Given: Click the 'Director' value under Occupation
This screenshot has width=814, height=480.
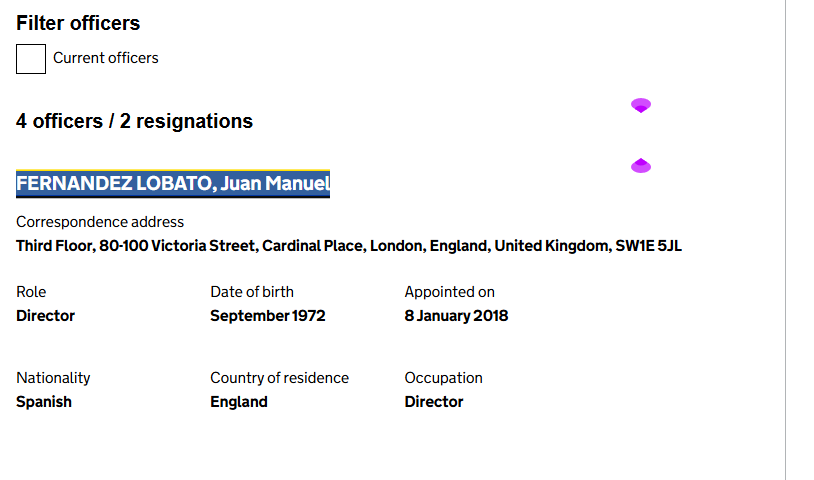Looking at the screenshot, I should (434, 402).
